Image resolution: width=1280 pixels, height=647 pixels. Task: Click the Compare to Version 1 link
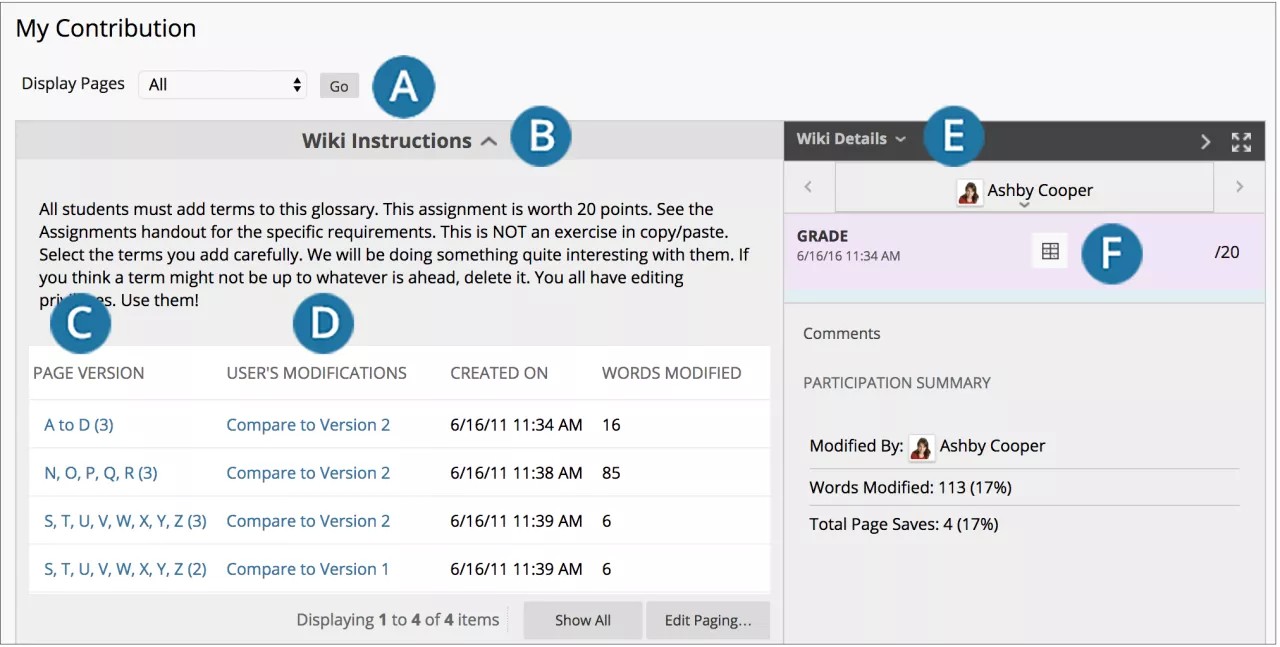pyautogui.click(x=308, y=569)
